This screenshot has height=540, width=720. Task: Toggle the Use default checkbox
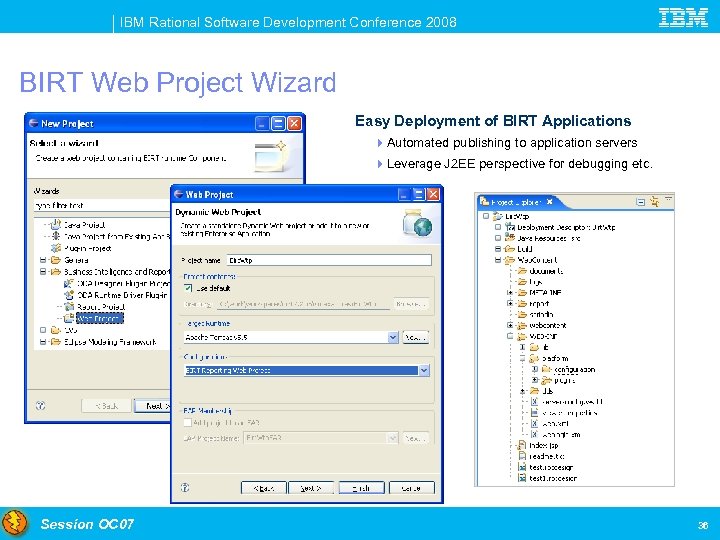pos(188,288)
